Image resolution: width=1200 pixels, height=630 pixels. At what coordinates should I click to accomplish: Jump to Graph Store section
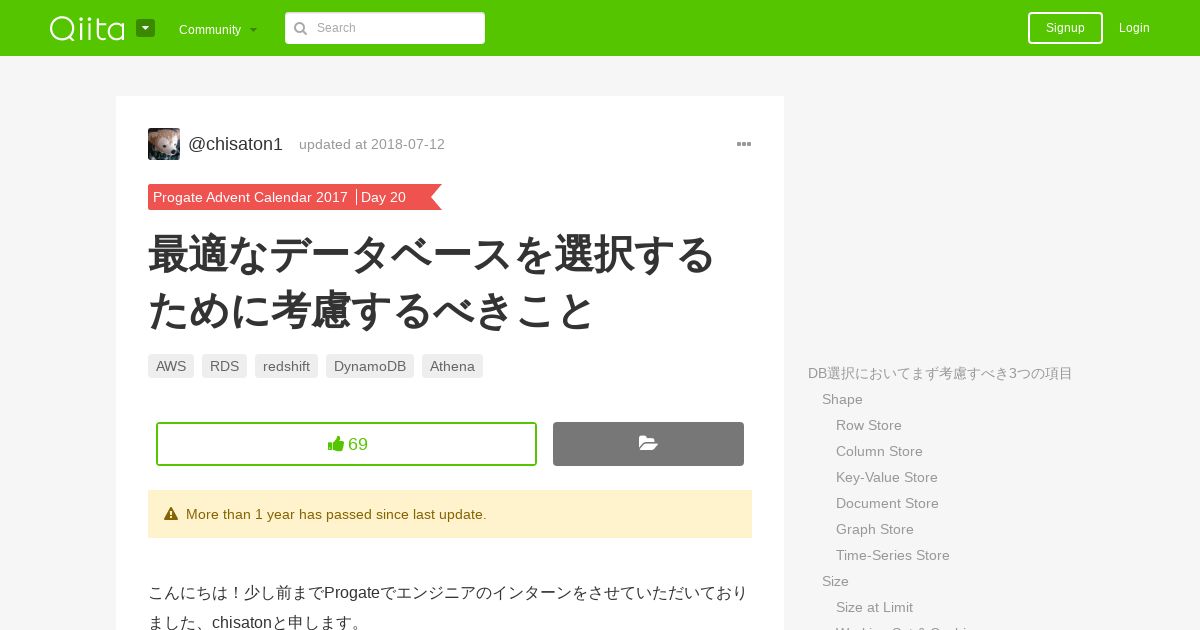click(x=875, y=529)
